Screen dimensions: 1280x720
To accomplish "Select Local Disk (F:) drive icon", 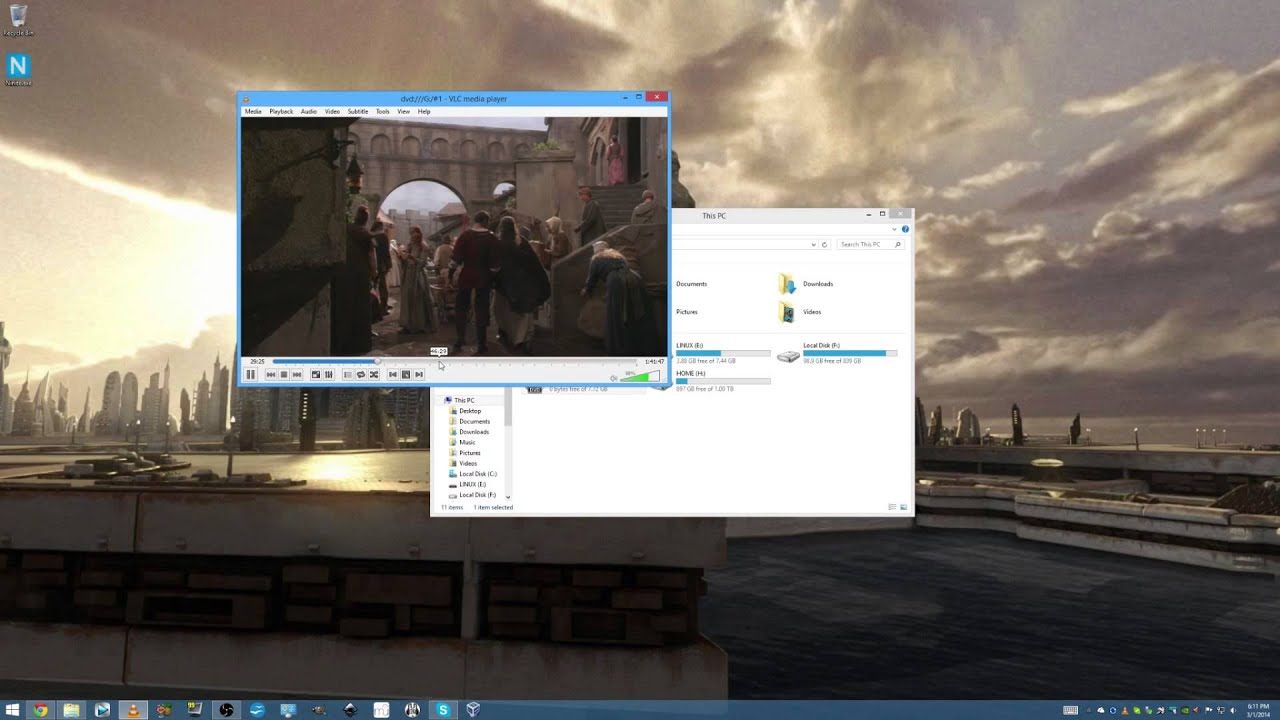I will pyautogui.click(x=788, y=355).
